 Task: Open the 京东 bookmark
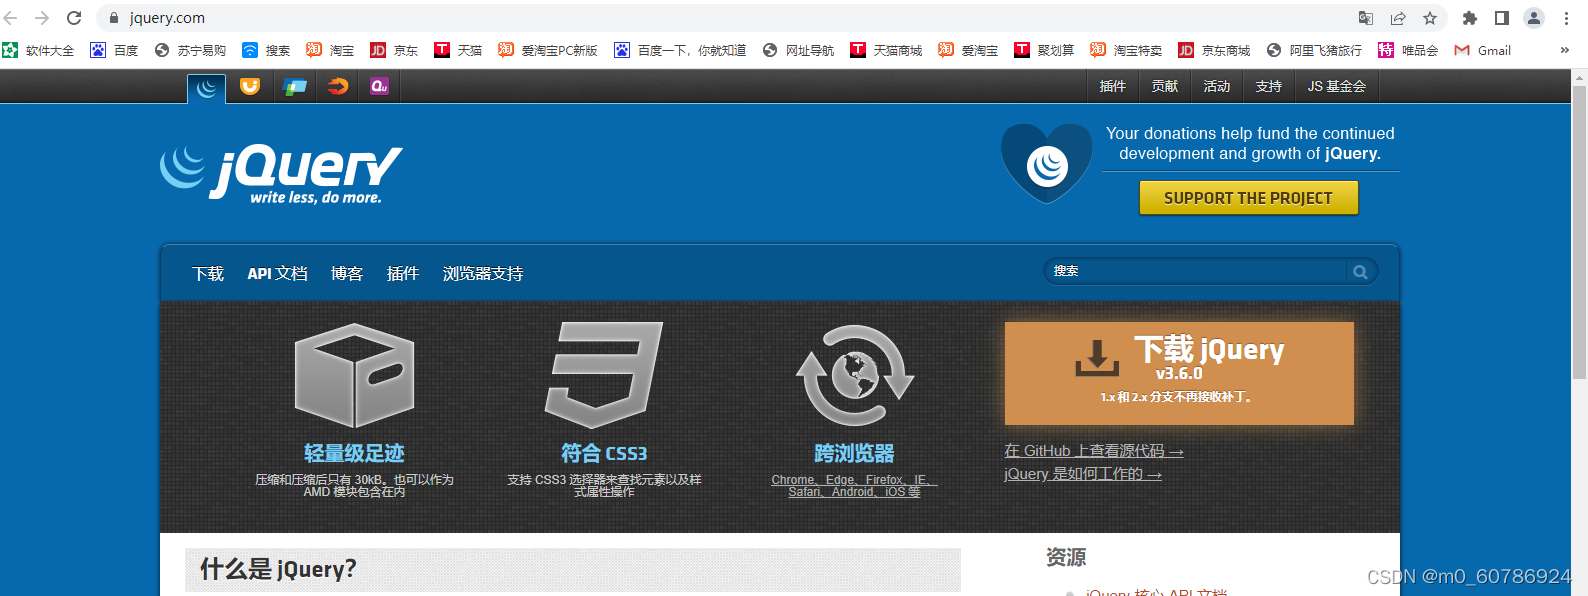click(395, 50)
